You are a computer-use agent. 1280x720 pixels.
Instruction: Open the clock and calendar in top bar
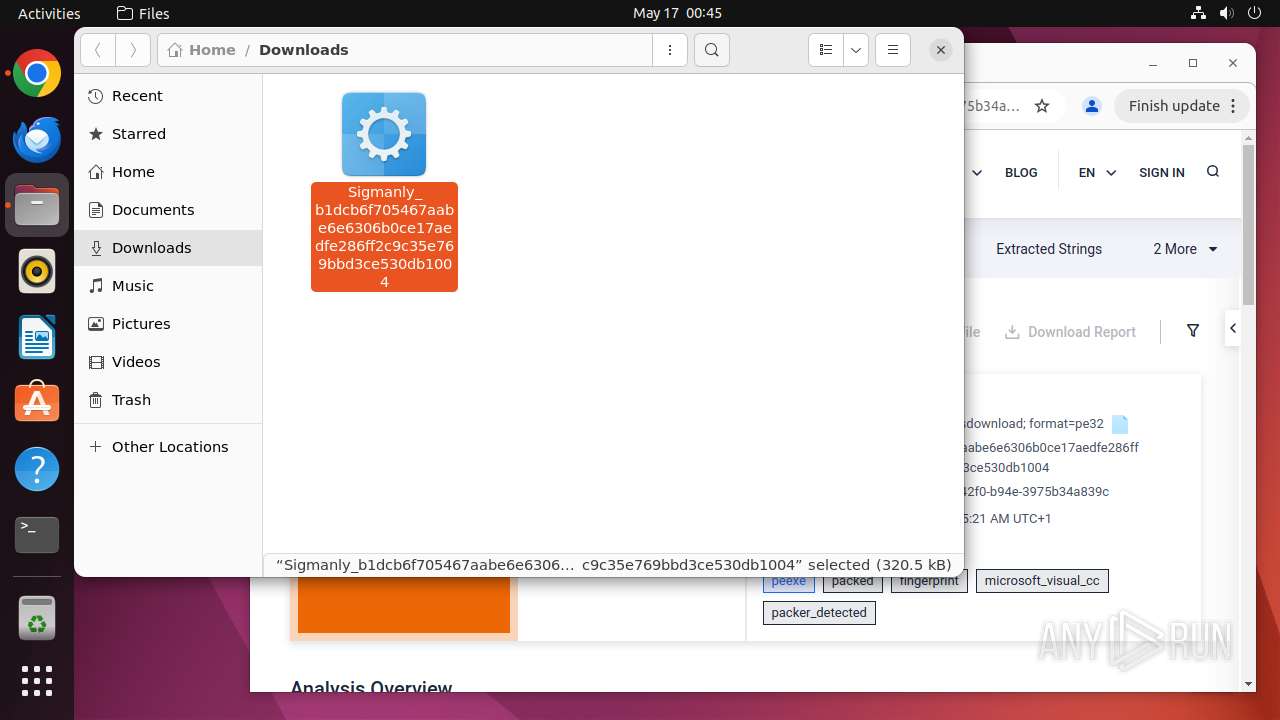(x=677, y=13)
